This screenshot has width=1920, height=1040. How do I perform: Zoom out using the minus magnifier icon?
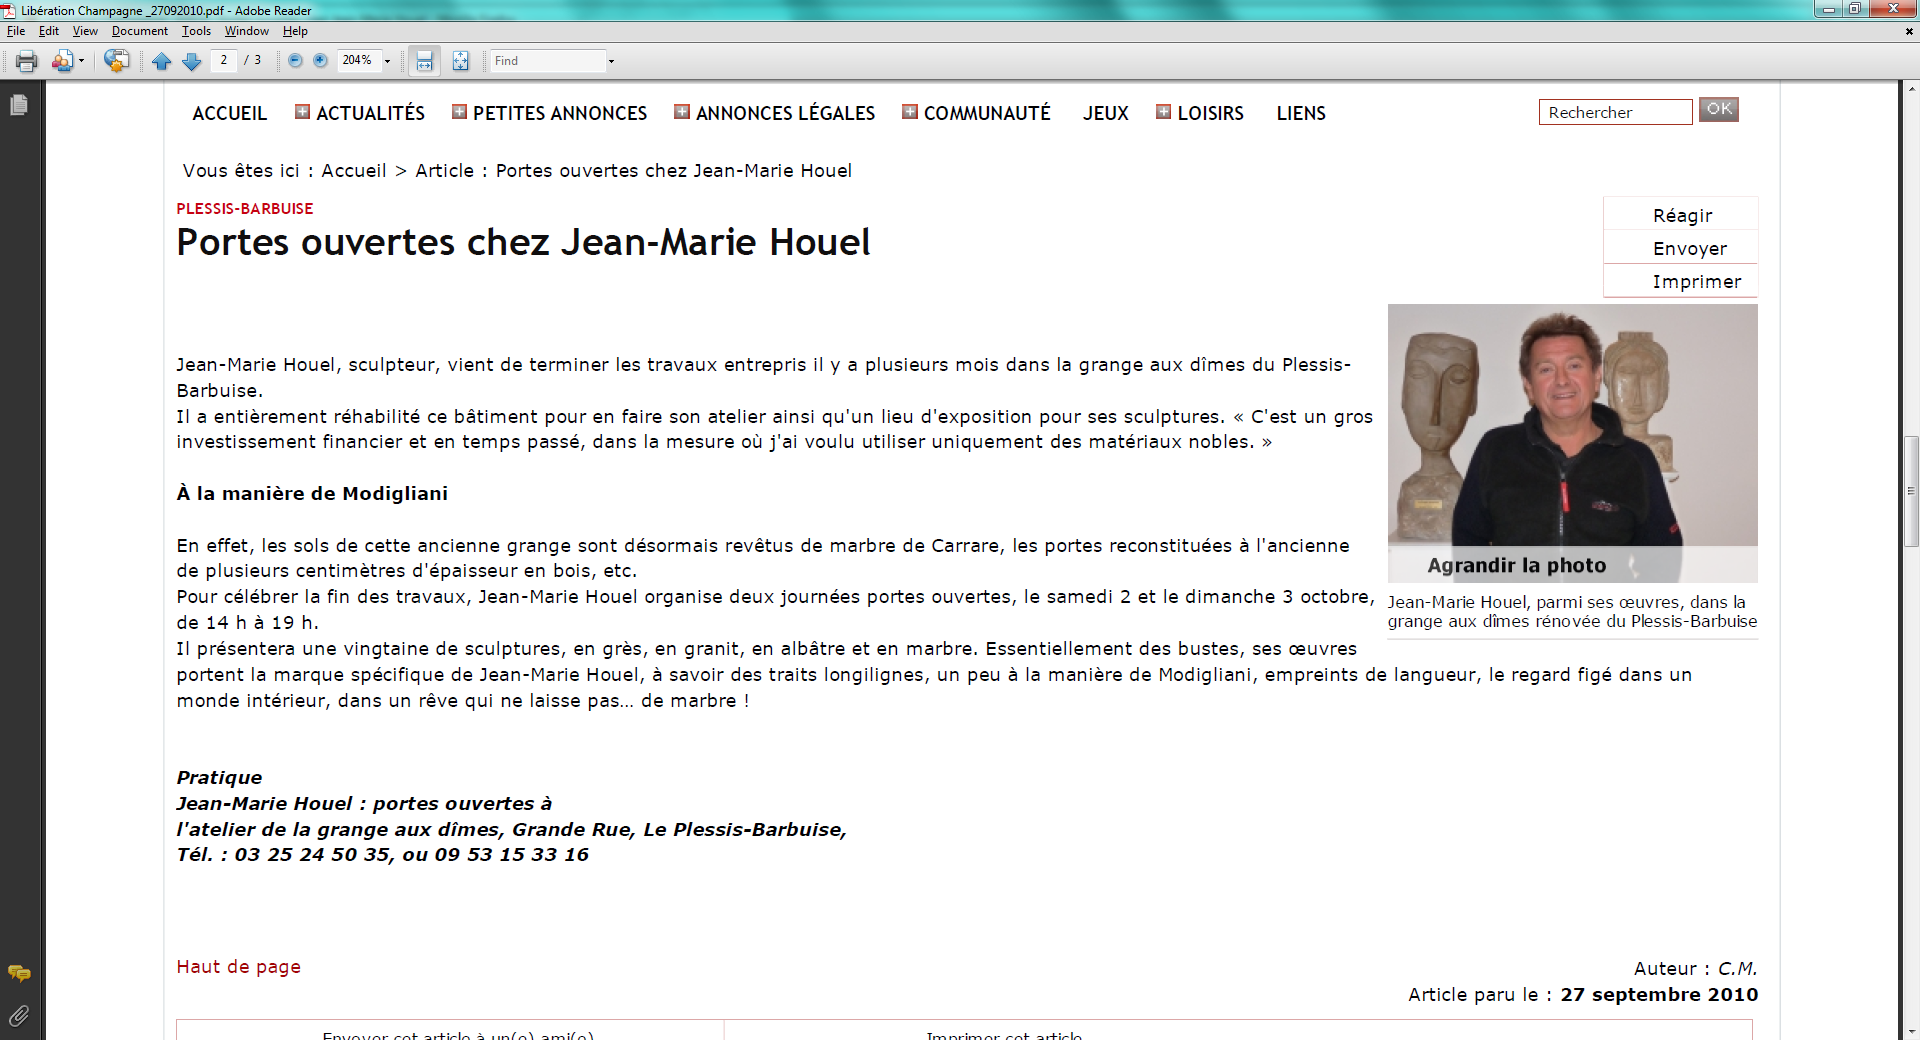[295, 61]
